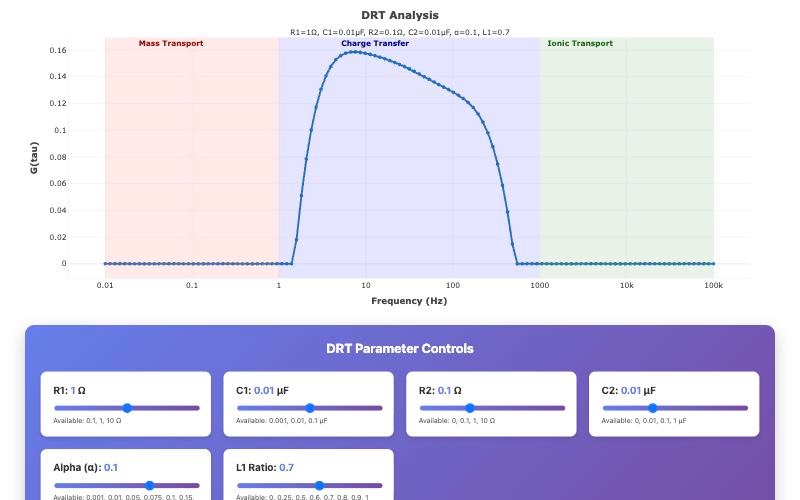Click the 0.08 tick on G(tau) axis

[x=58, y=157]
